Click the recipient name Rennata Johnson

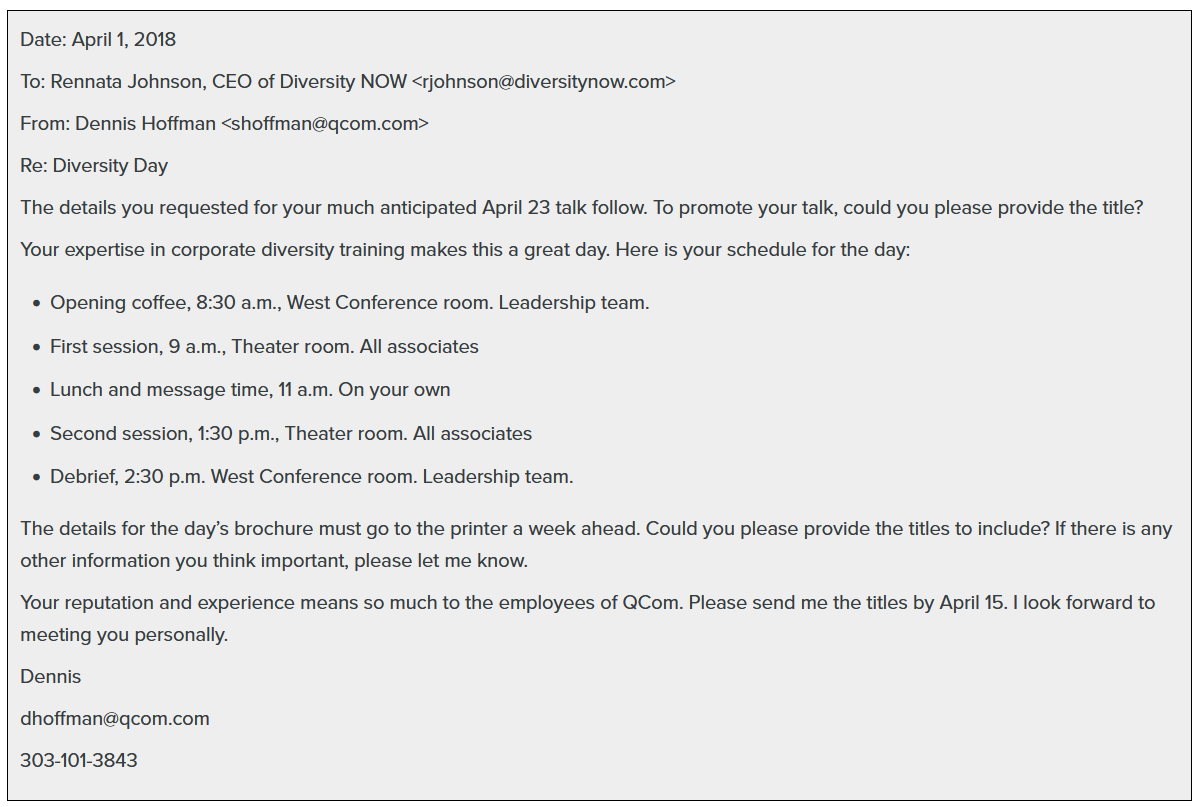(x=126, y=82)
